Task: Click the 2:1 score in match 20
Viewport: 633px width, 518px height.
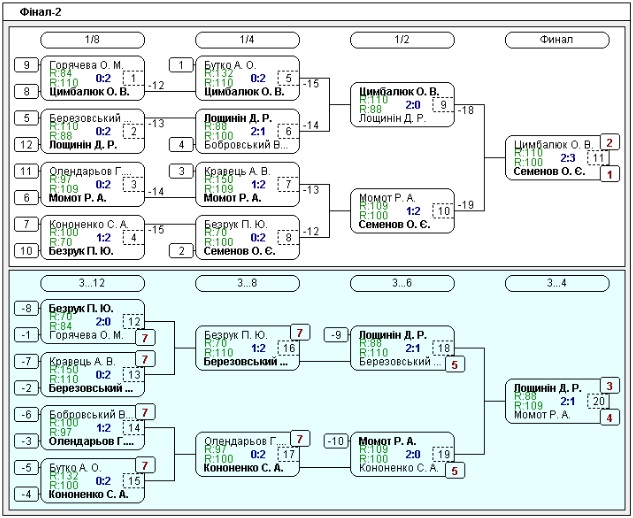Action: [x=568, y=401]
